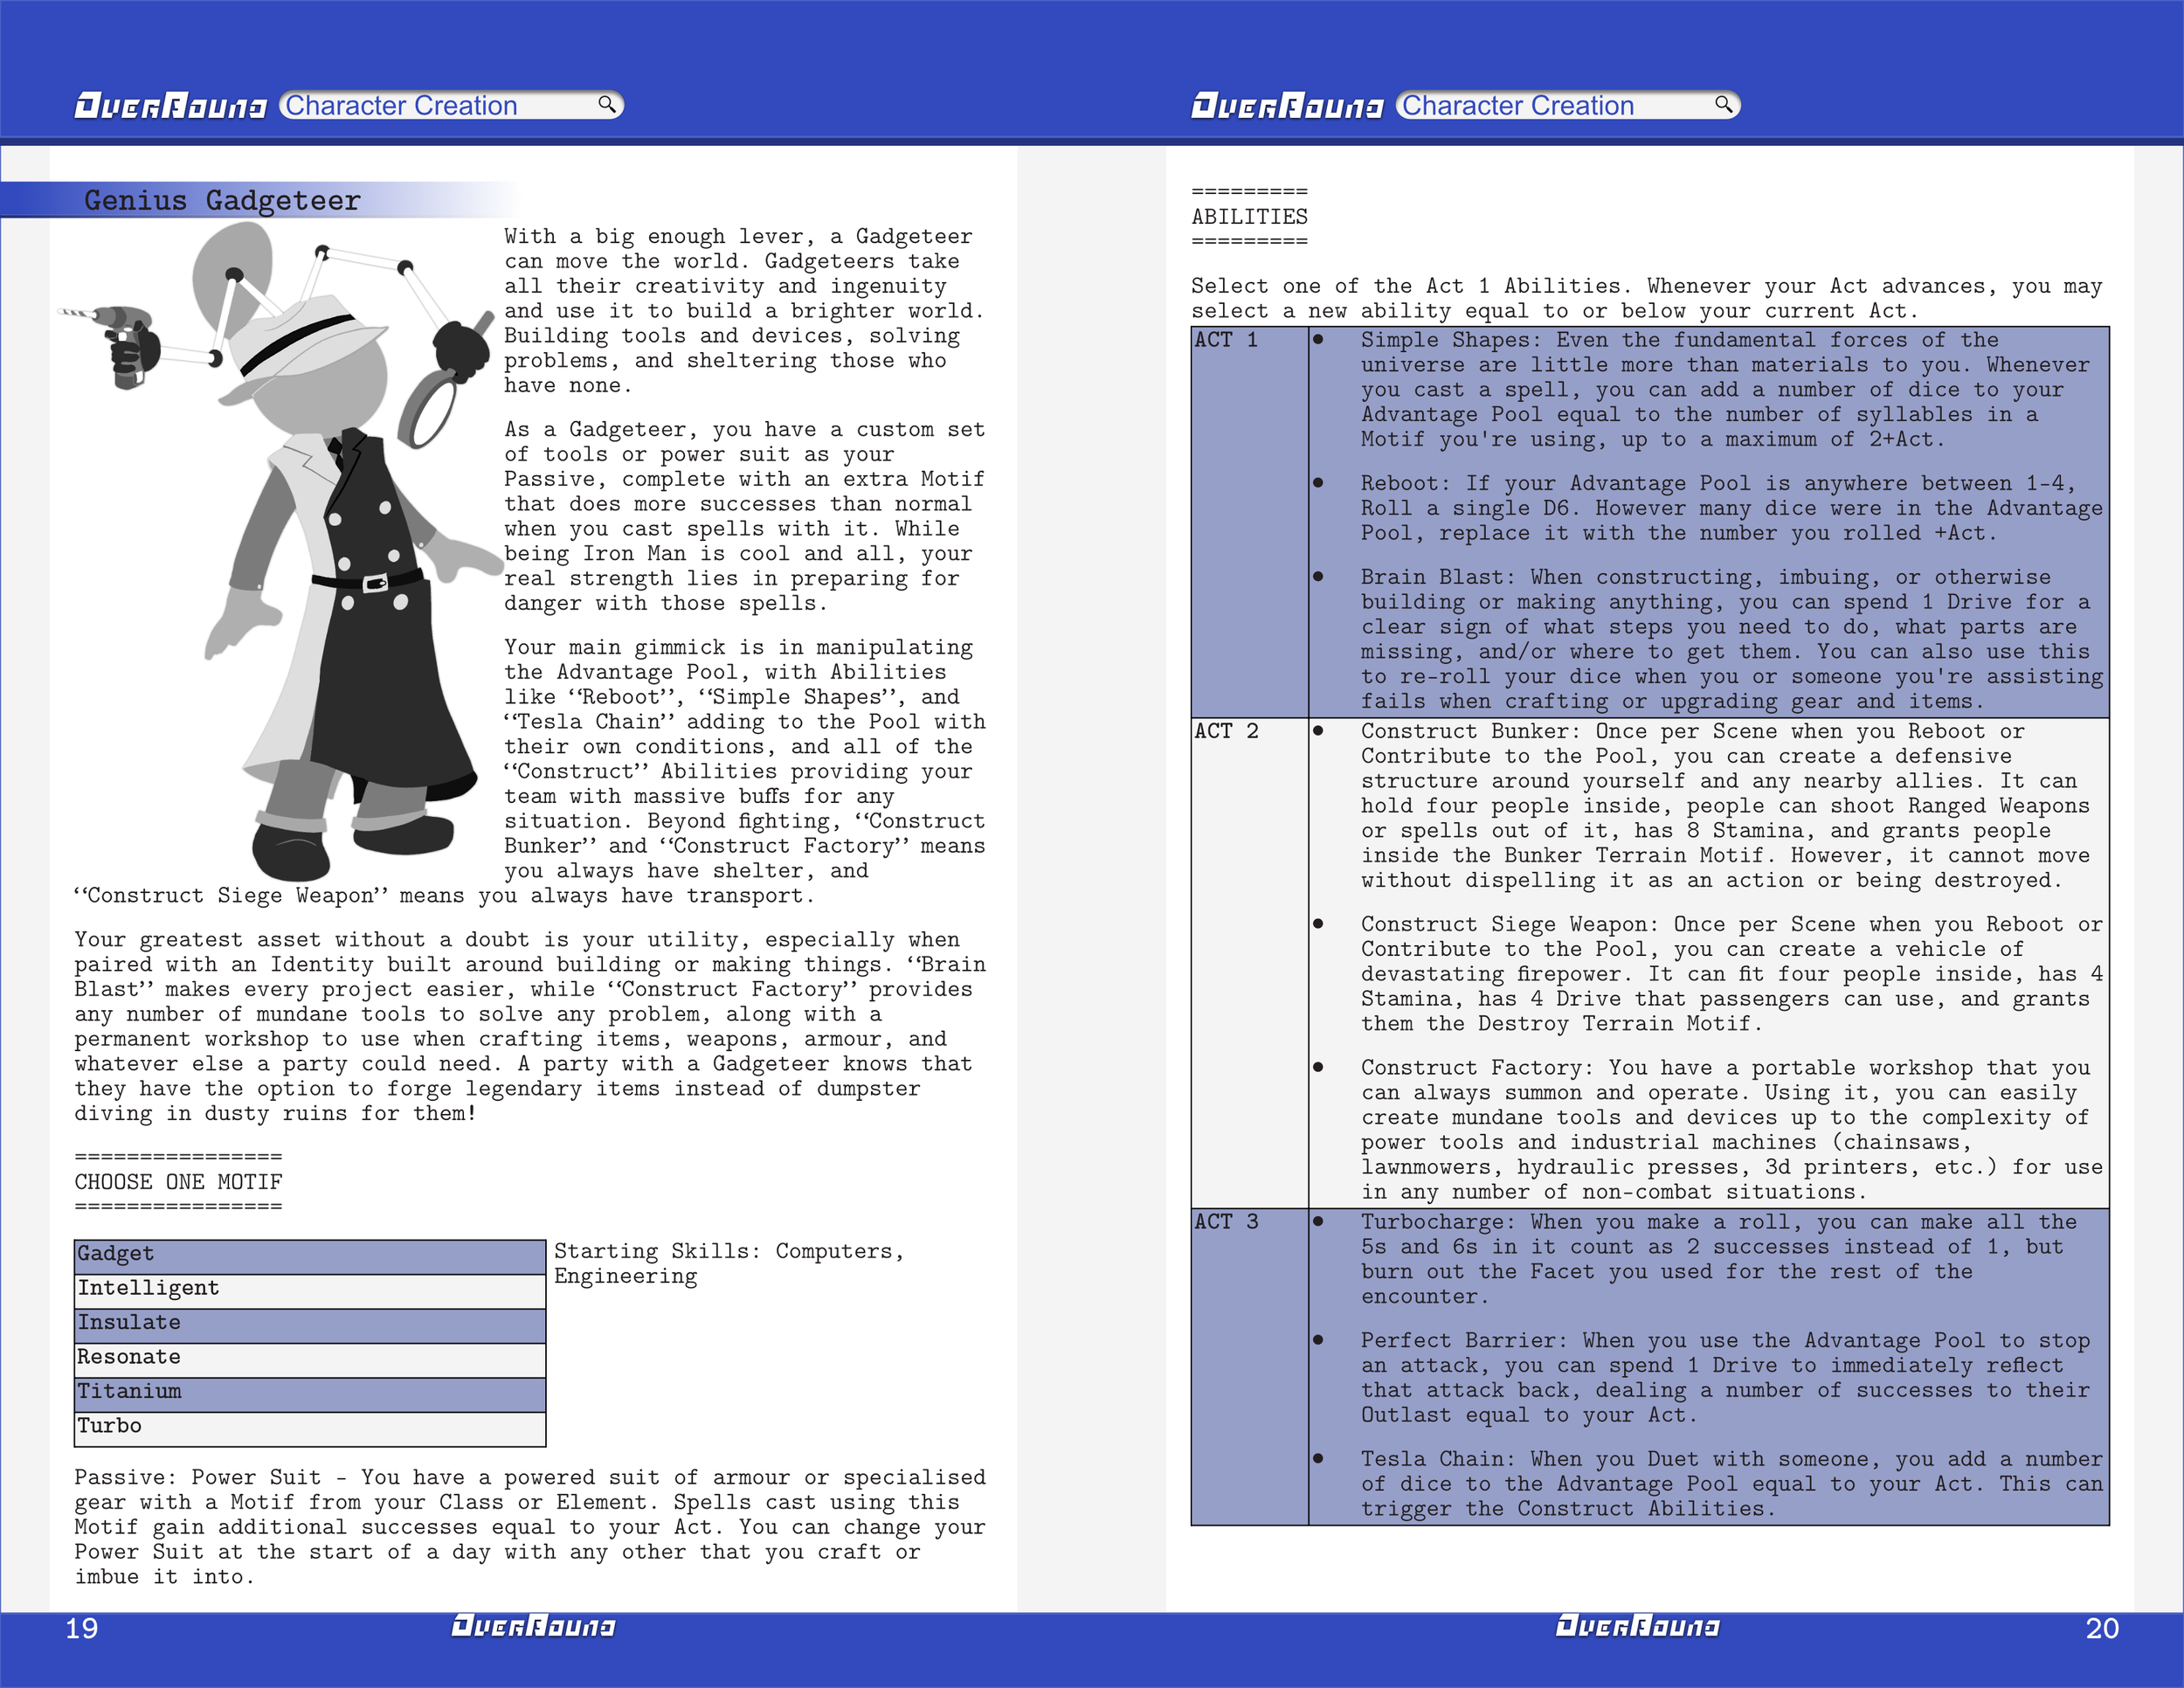The height and width of the screenshot is (1688, 2184).
Task: Click the OverBound logo in right header
Action: point(1287,106)
